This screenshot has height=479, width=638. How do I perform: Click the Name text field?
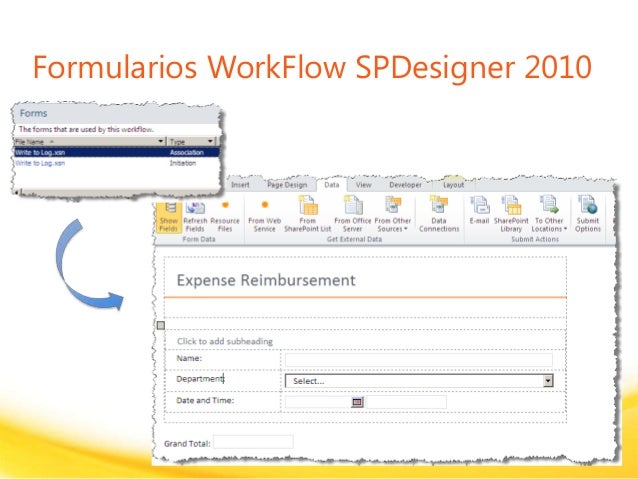(419, 360)
